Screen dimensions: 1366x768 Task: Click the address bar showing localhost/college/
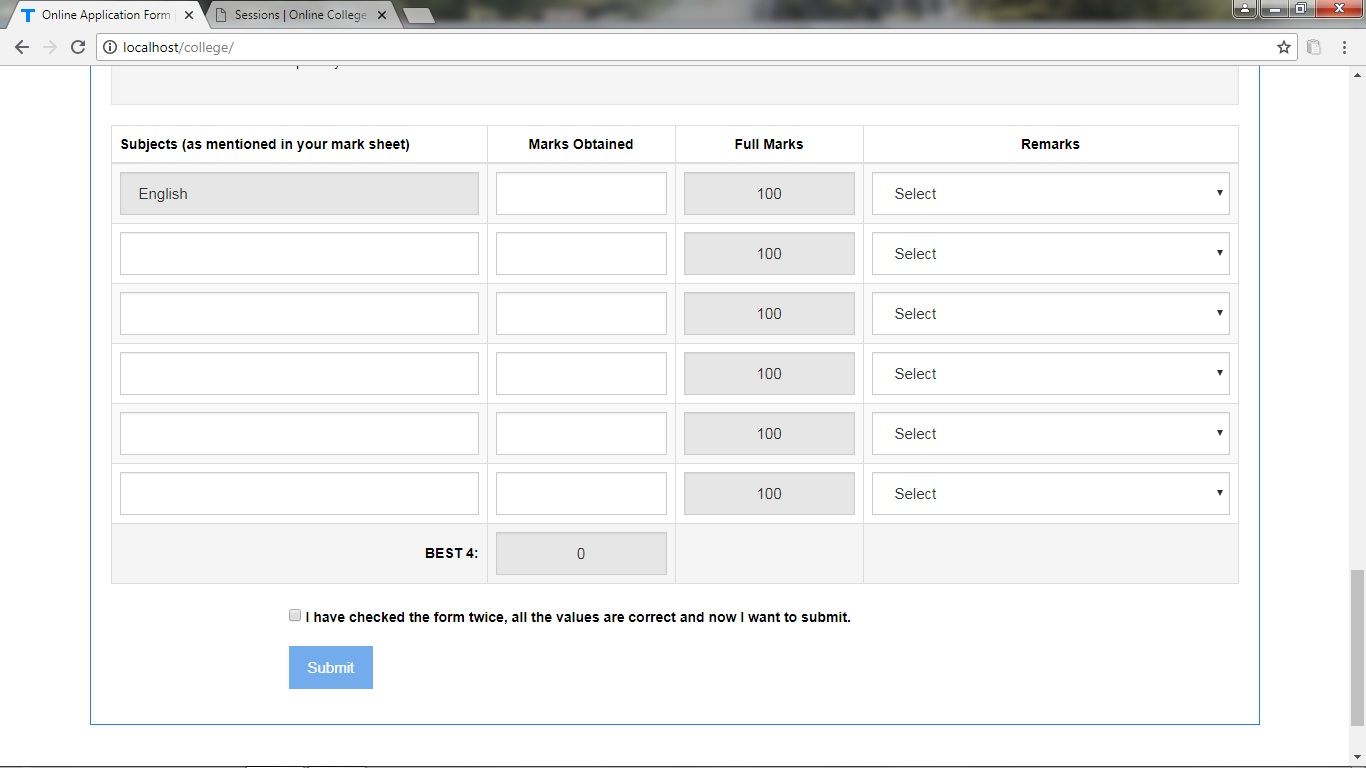coord(697,47)
